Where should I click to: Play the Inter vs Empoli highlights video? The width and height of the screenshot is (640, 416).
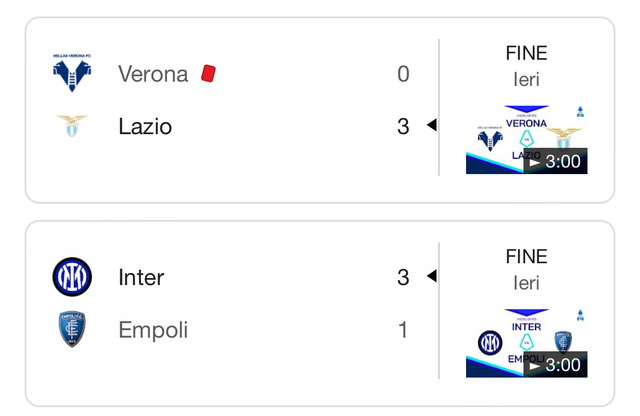(x=527, y=343)
